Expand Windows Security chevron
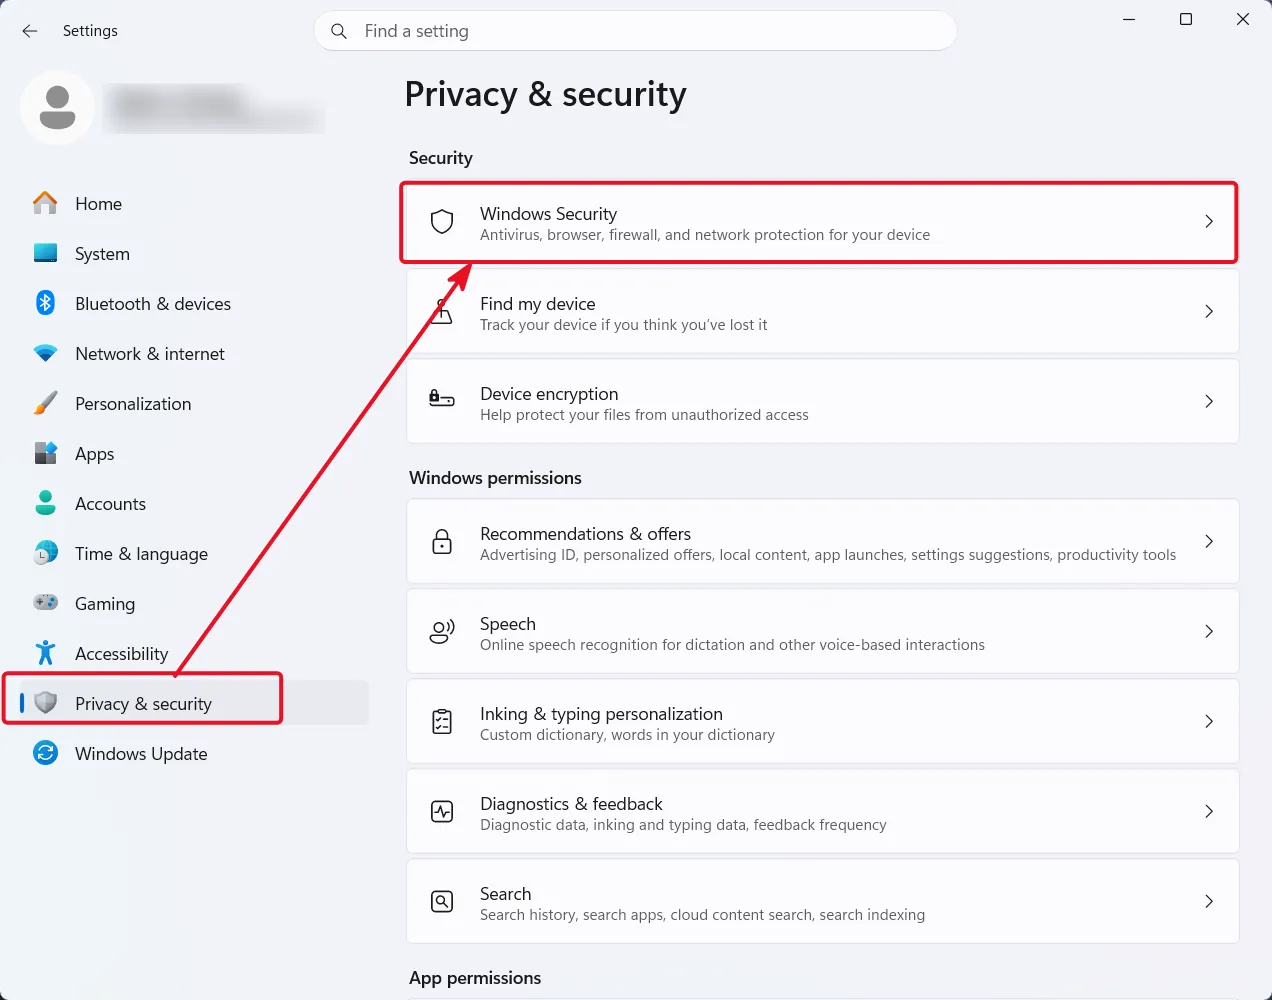This screenshot has width=1272, height=1000. coord(1209,221)
